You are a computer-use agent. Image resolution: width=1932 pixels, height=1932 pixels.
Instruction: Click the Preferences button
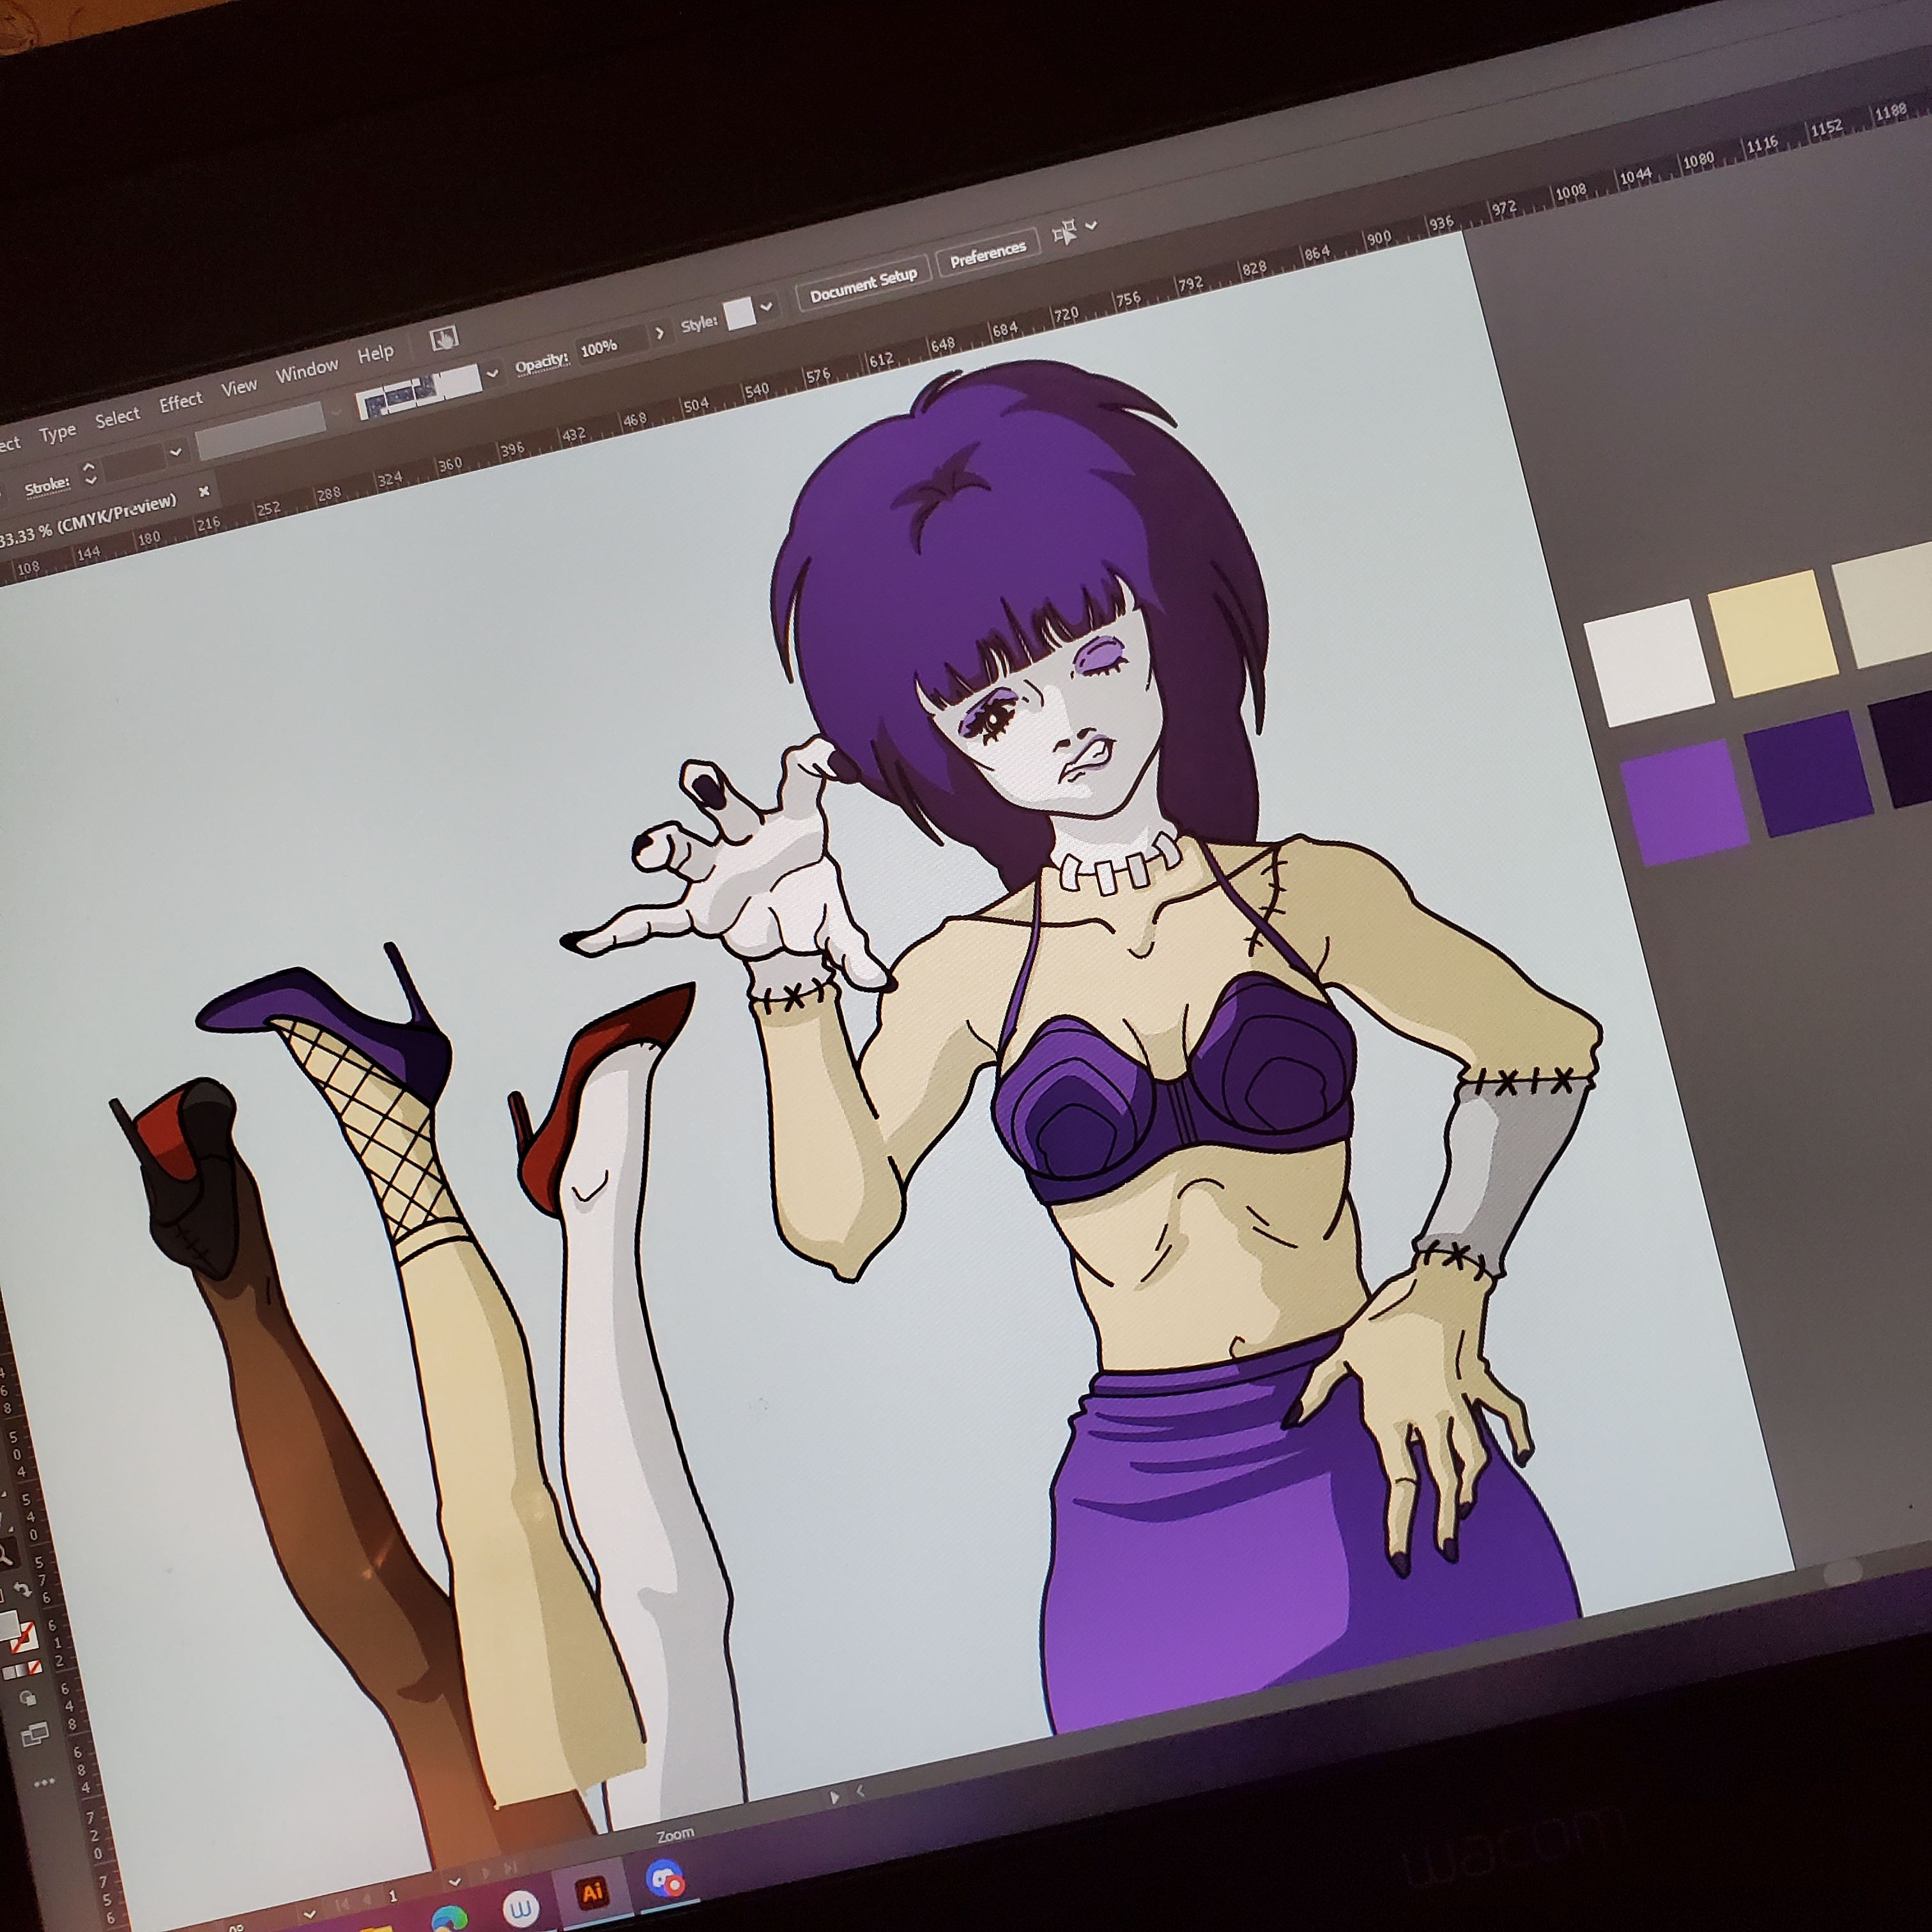click(988, 254)
